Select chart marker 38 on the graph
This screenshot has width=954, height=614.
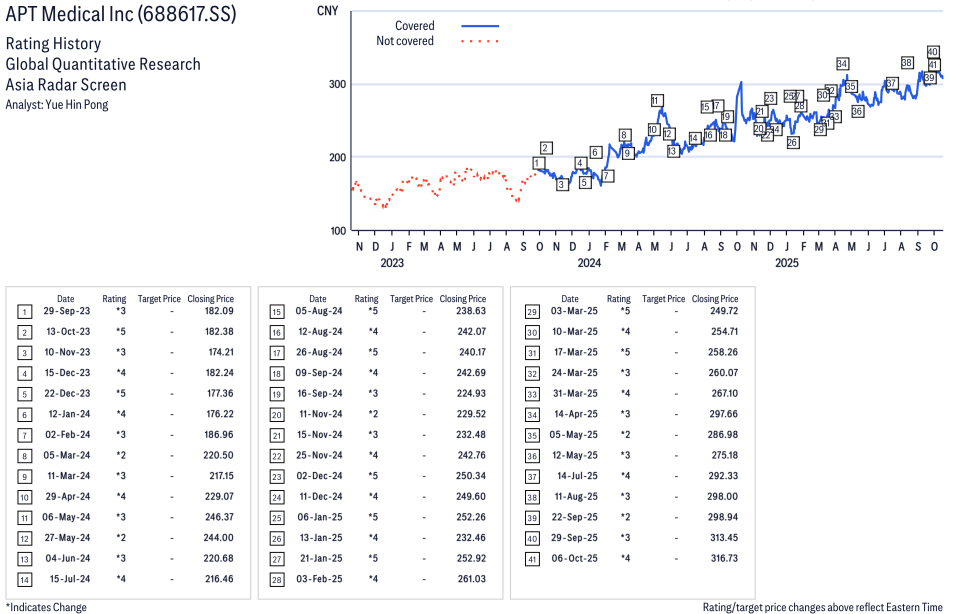point(907,63)
